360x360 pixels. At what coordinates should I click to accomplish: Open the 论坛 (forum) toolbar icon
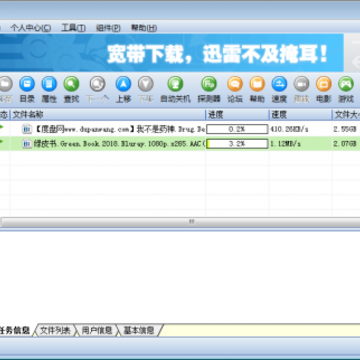[x=235, y=84]
